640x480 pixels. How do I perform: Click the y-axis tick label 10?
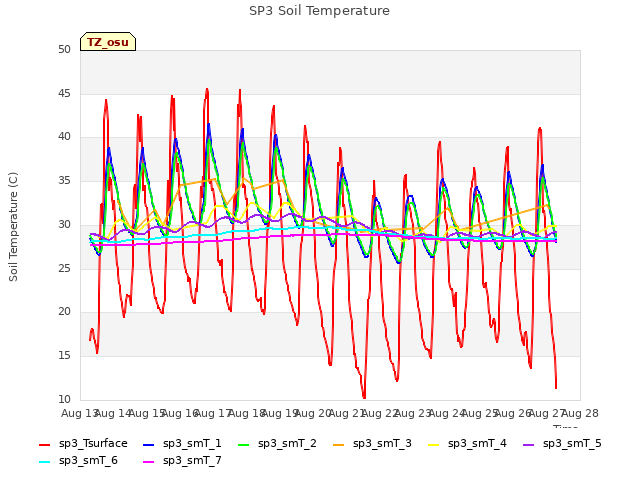(64, 399)
